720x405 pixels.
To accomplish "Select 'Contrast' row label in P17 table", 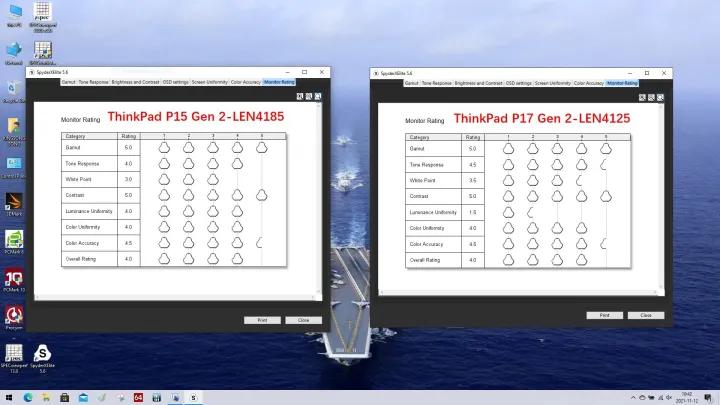I will pos(419,196).
